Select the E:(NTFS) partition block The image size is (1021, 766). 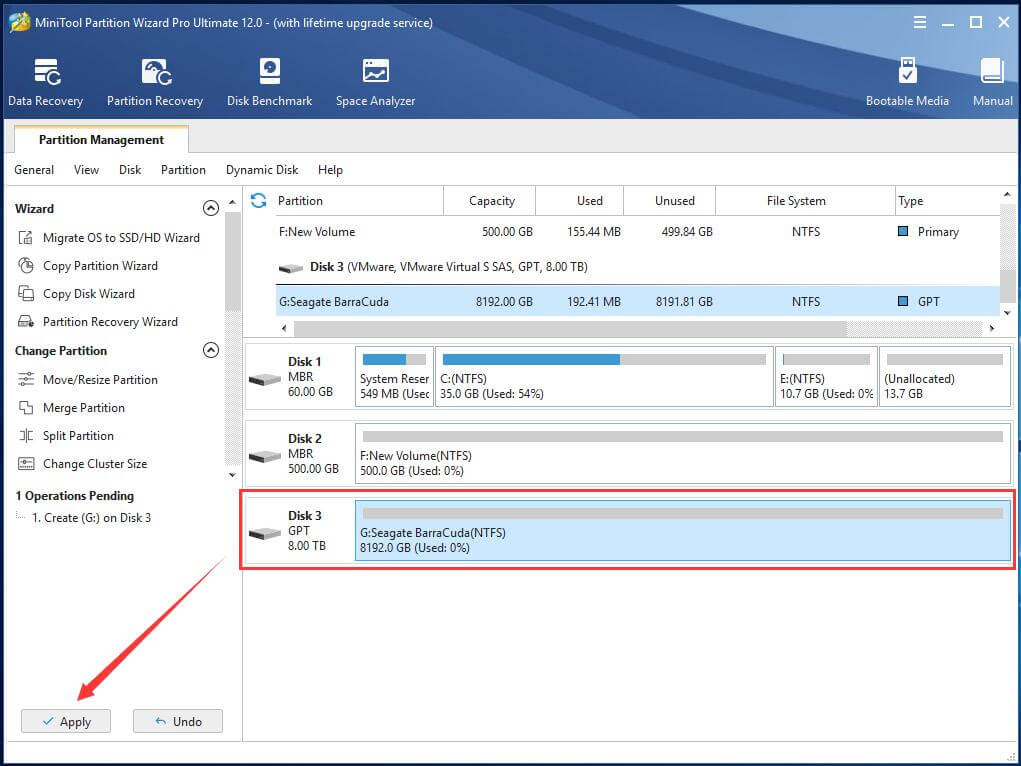click(826, 376)
